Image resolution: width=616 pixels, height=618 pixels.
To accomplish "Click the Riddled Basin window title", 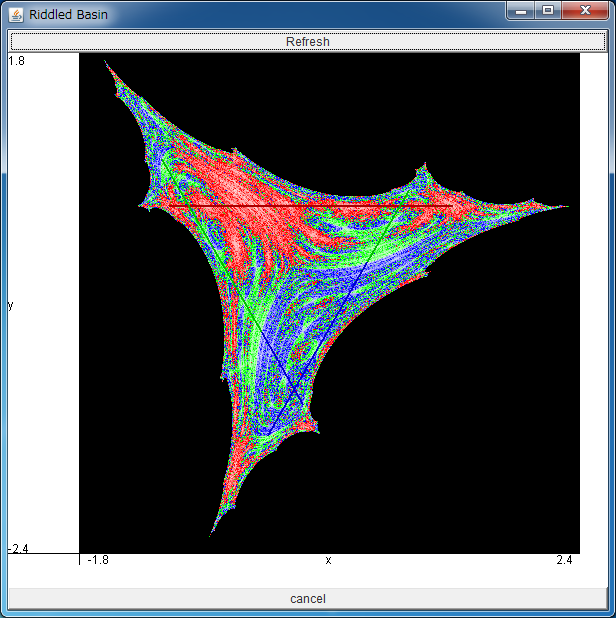I will point(68,15).
